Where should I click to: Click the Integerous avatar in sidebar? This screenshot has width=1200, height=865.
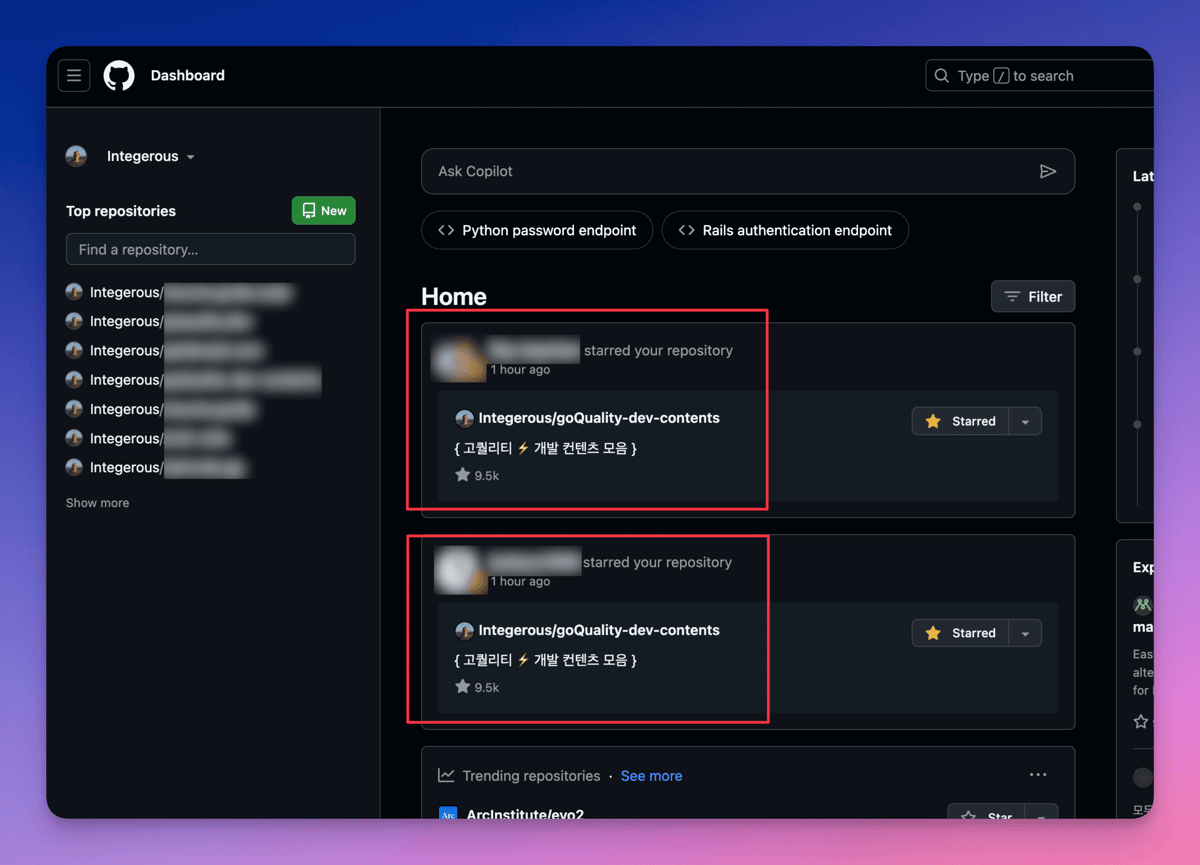76,157
